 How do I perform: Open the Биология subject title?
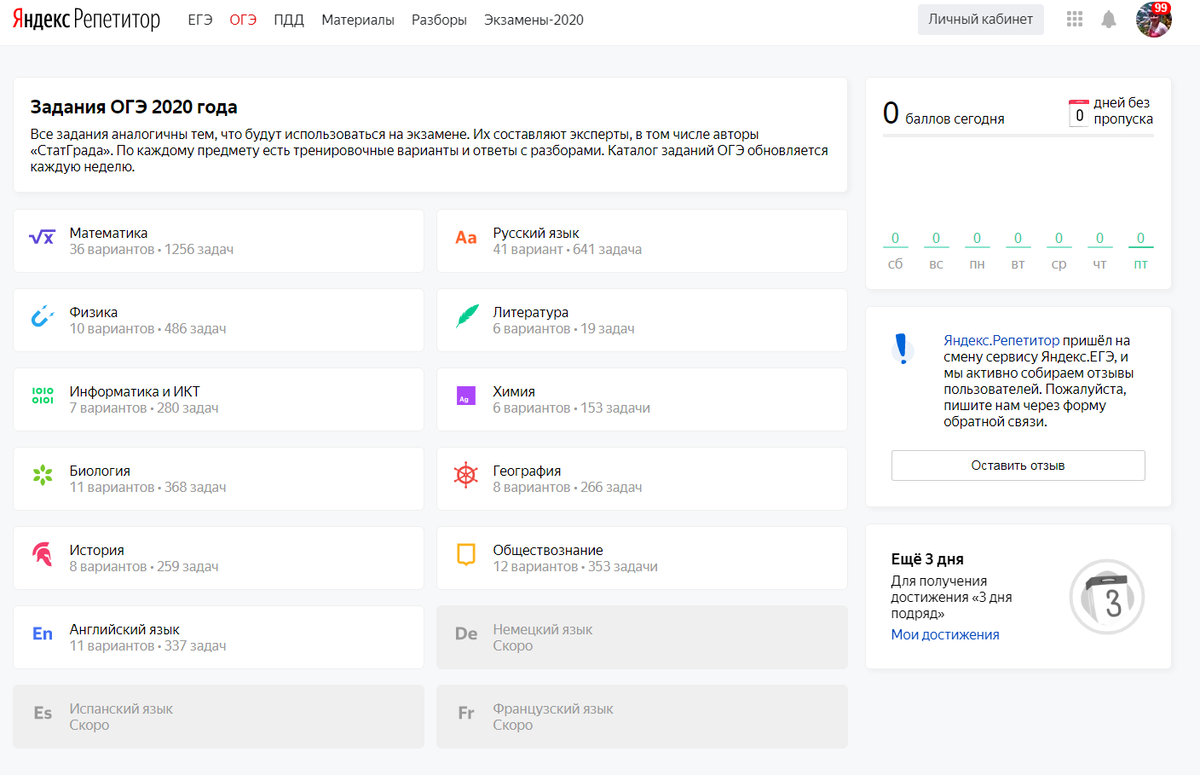tap(100, 471)
